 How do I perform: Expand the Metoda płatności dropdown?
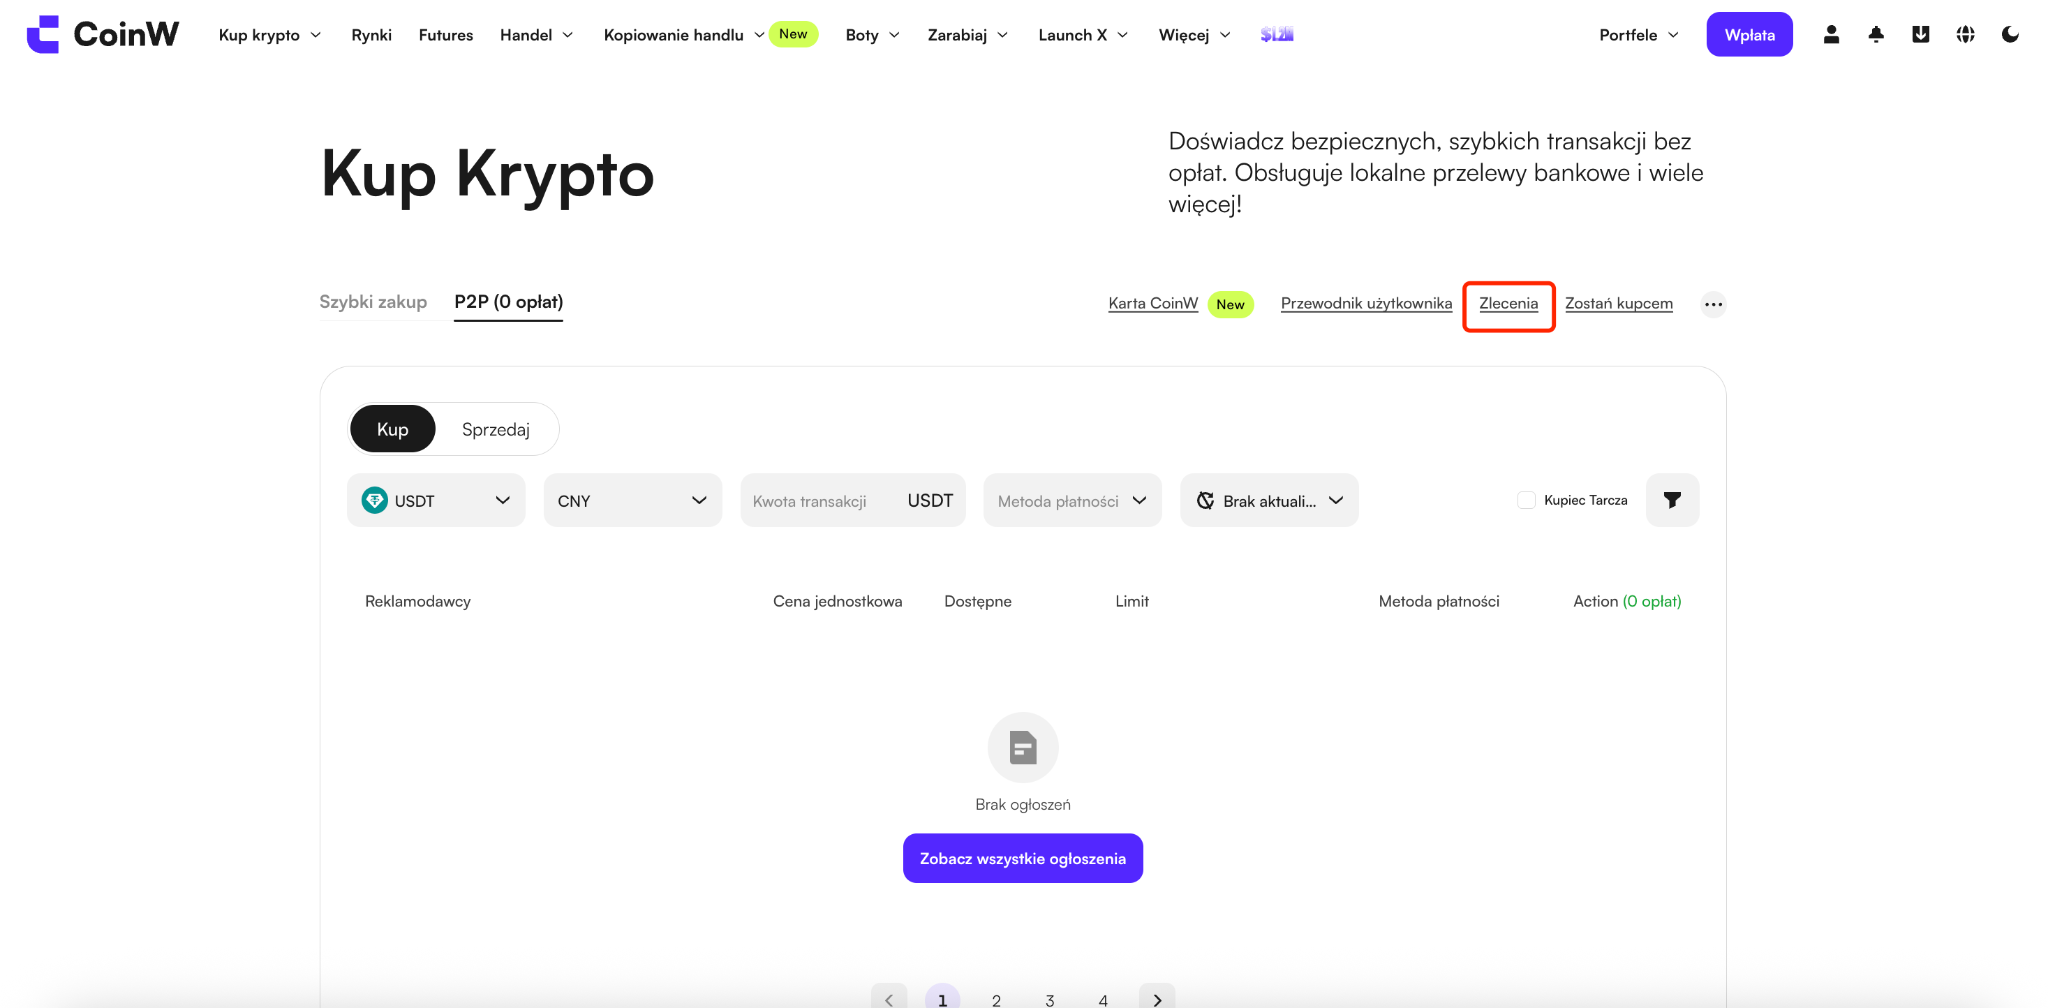tap(1072, 500)
